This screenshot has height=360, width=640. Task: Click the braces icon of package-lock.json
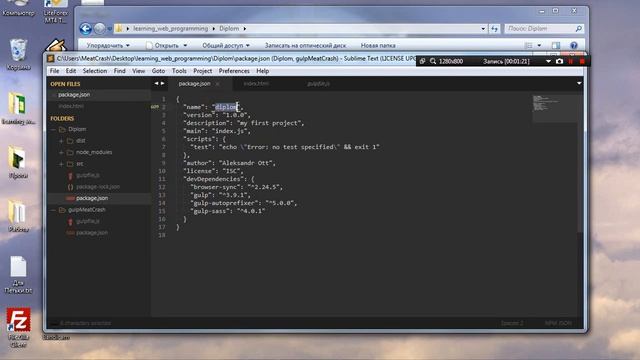pos(70,187)
